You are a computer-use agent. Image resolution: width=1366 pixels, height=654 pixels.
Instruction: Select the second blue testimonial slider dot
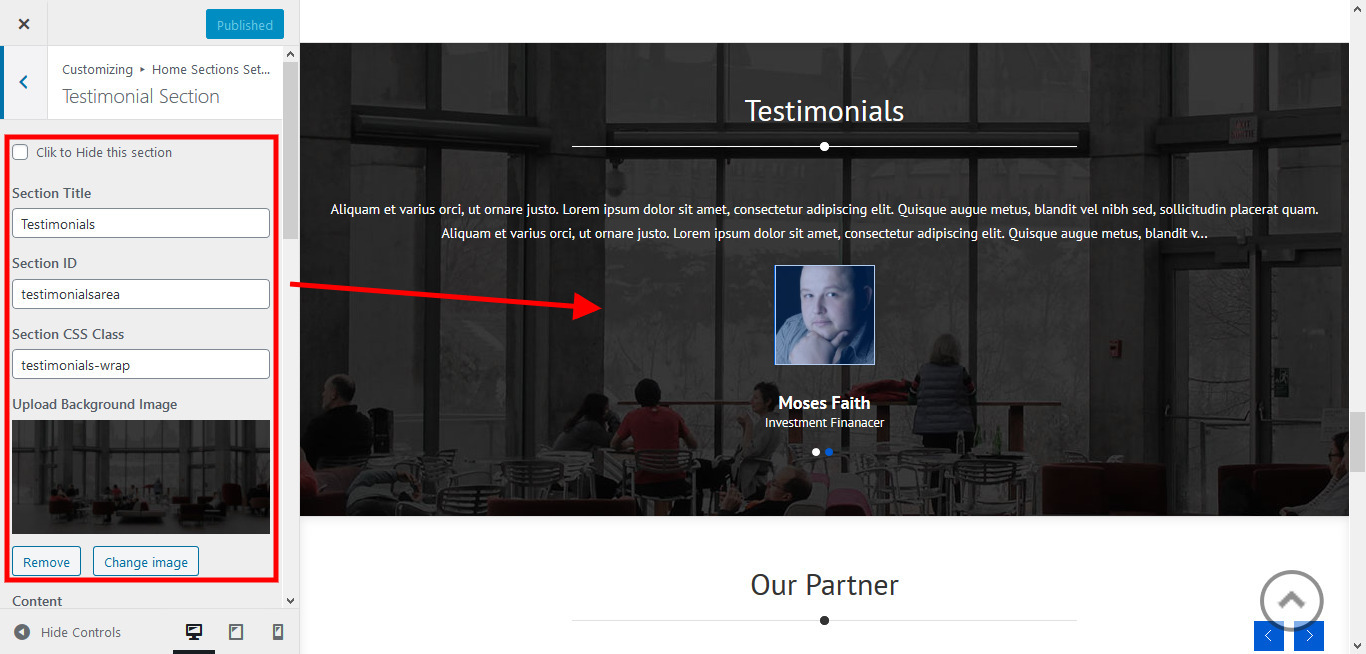[x=829, y=452]
